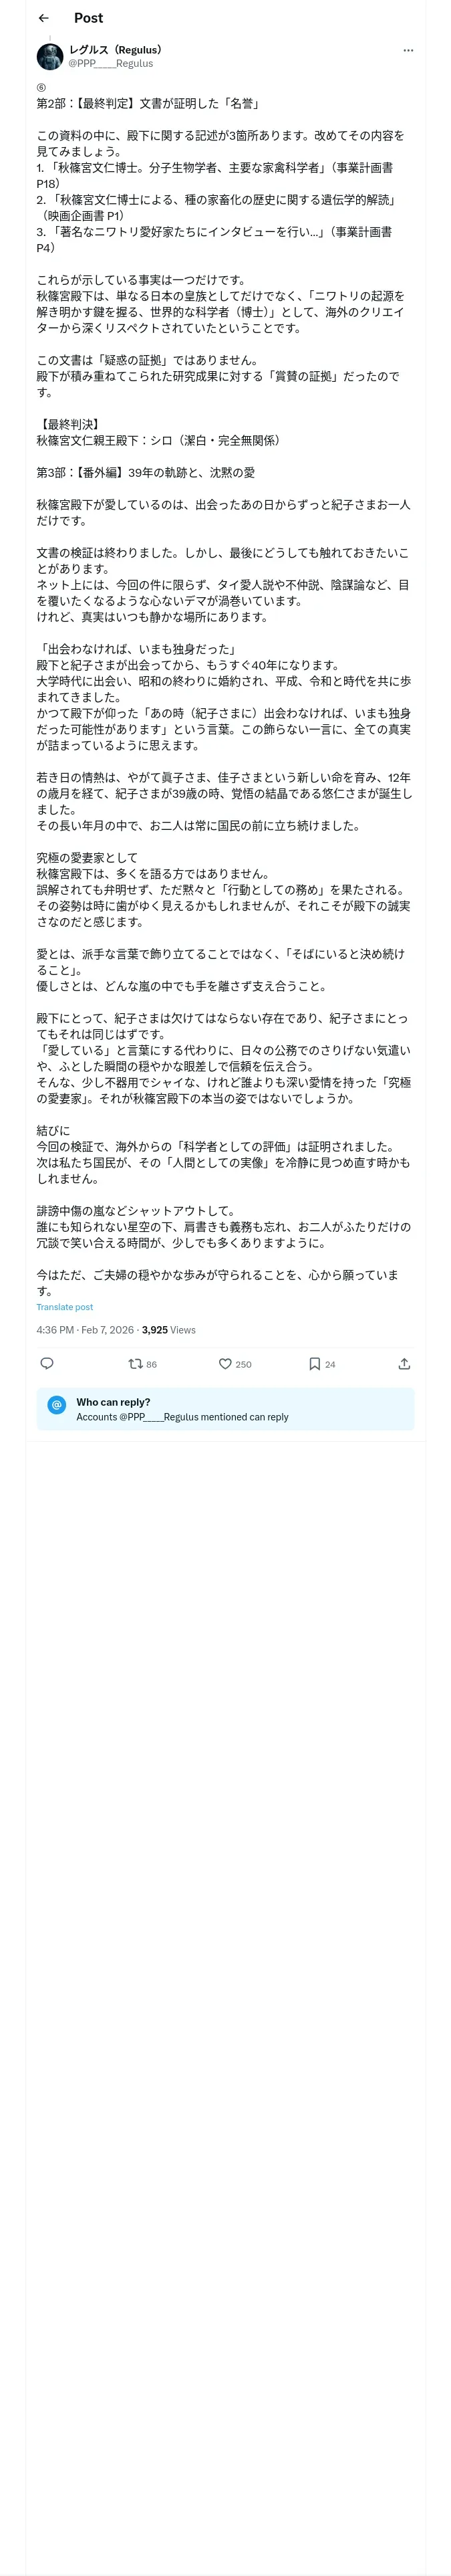The image size is (451, 2576).
Task: Click the 【最終判決】 line in the post
Action: pyautogui.click(x=68, y=424)
